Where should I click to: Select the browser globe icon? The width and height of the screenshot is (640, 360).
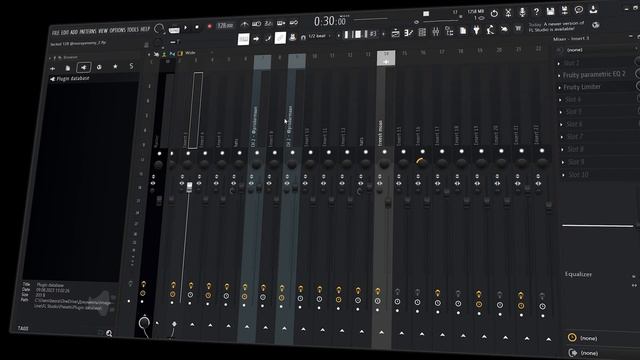[99, 67]
